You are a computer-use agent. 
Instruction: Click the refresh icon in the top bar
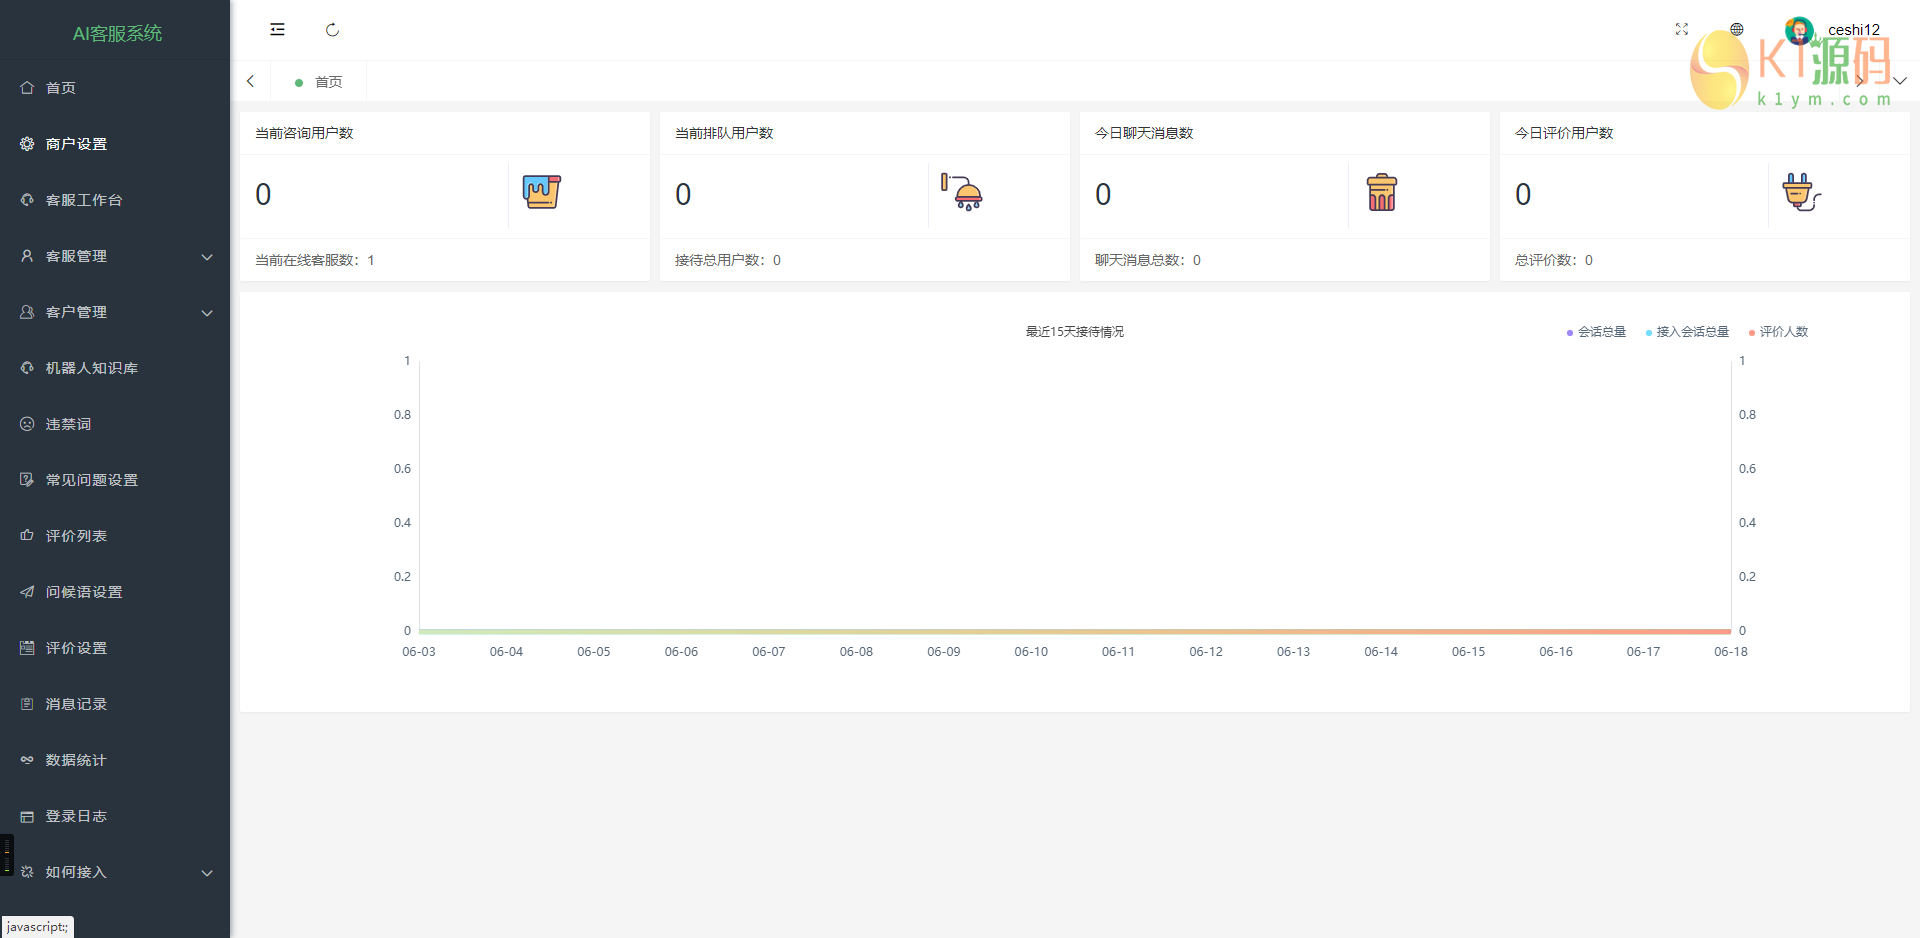(x=332, y=30)
